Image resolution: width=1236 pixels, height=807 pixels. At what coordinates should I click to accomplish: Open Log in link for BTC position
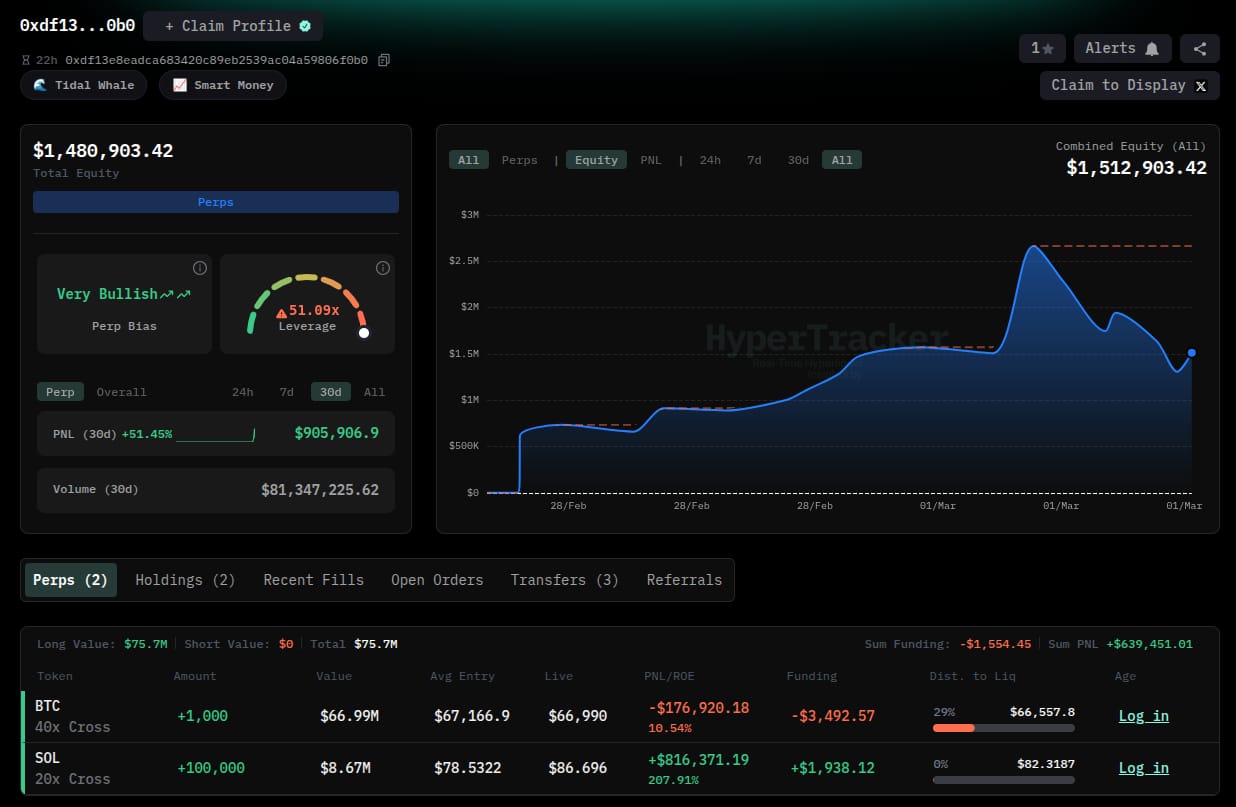[x=1143, y=716]
